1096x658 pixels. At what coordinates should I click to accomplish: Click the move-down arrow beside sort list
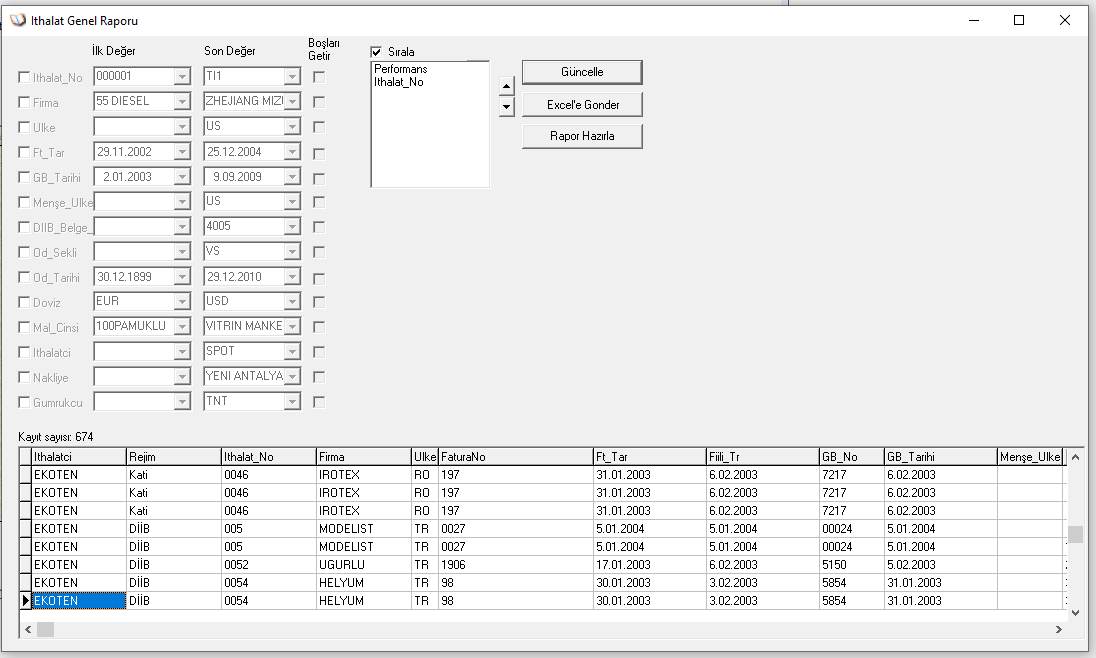[506, 106]
